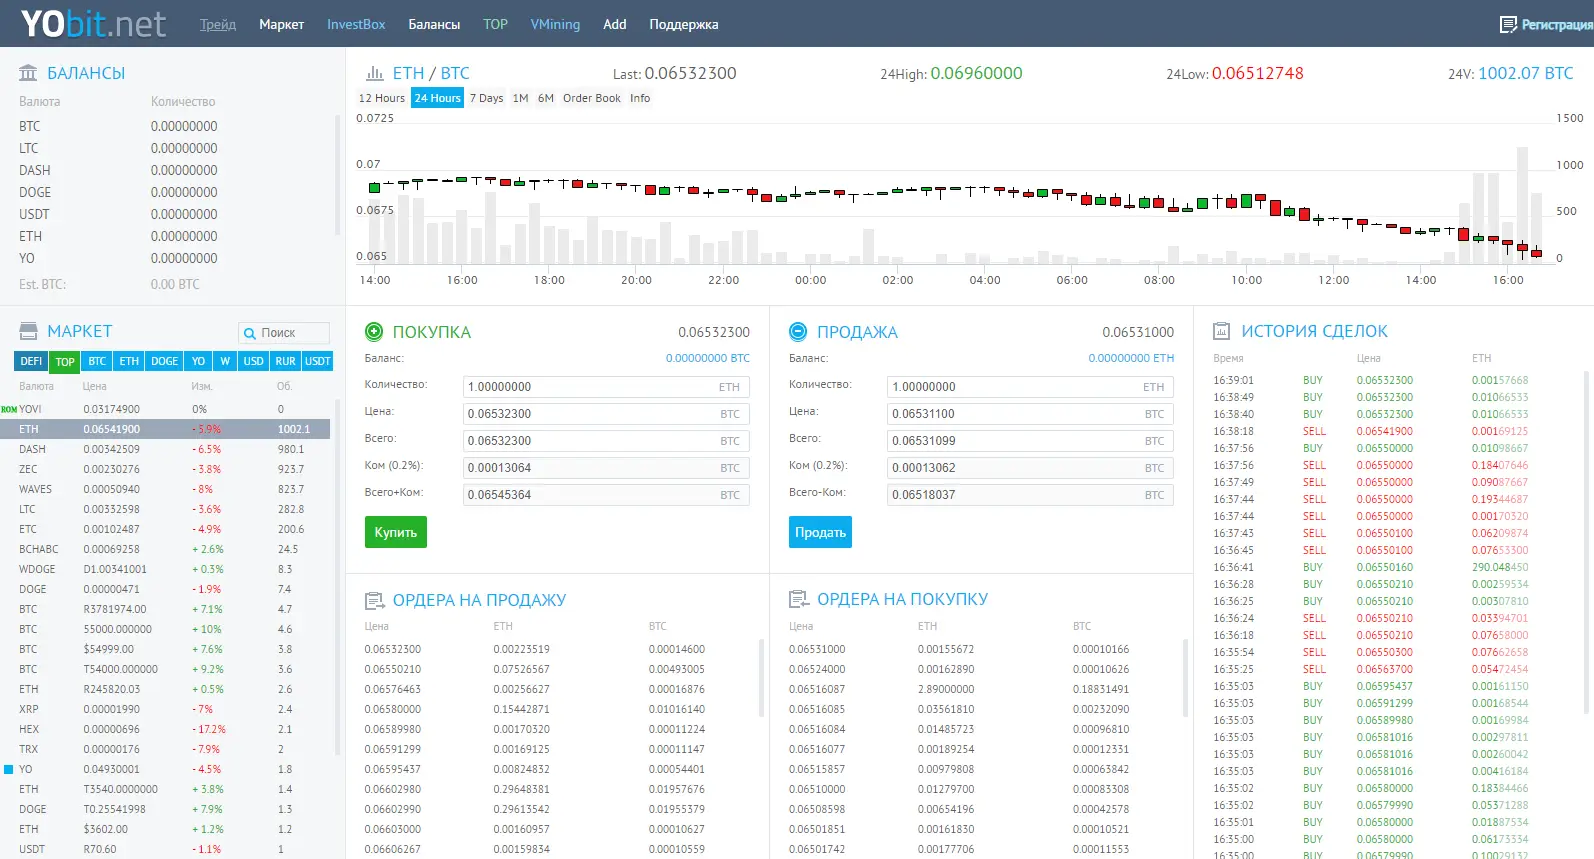The width and height of the screenshot is (1594, 859).
Task: Click the buy orders list icon
Action: click(x=799, y=599)
